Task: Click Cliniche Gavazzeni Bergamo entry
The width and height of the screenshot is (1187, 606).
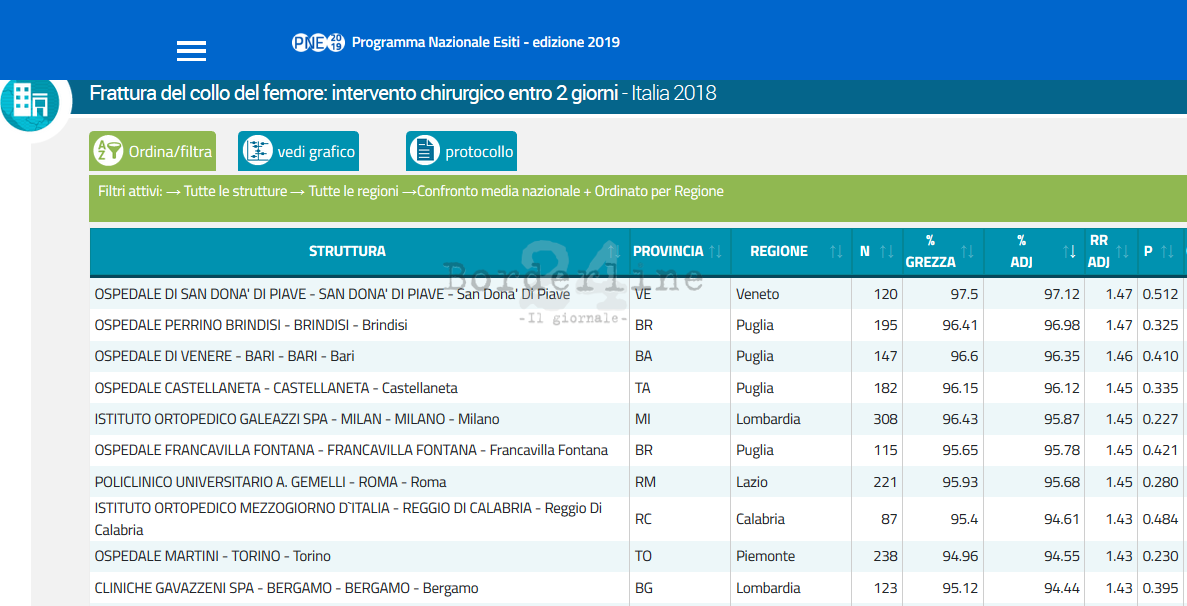Action: [x=286, y=588]
